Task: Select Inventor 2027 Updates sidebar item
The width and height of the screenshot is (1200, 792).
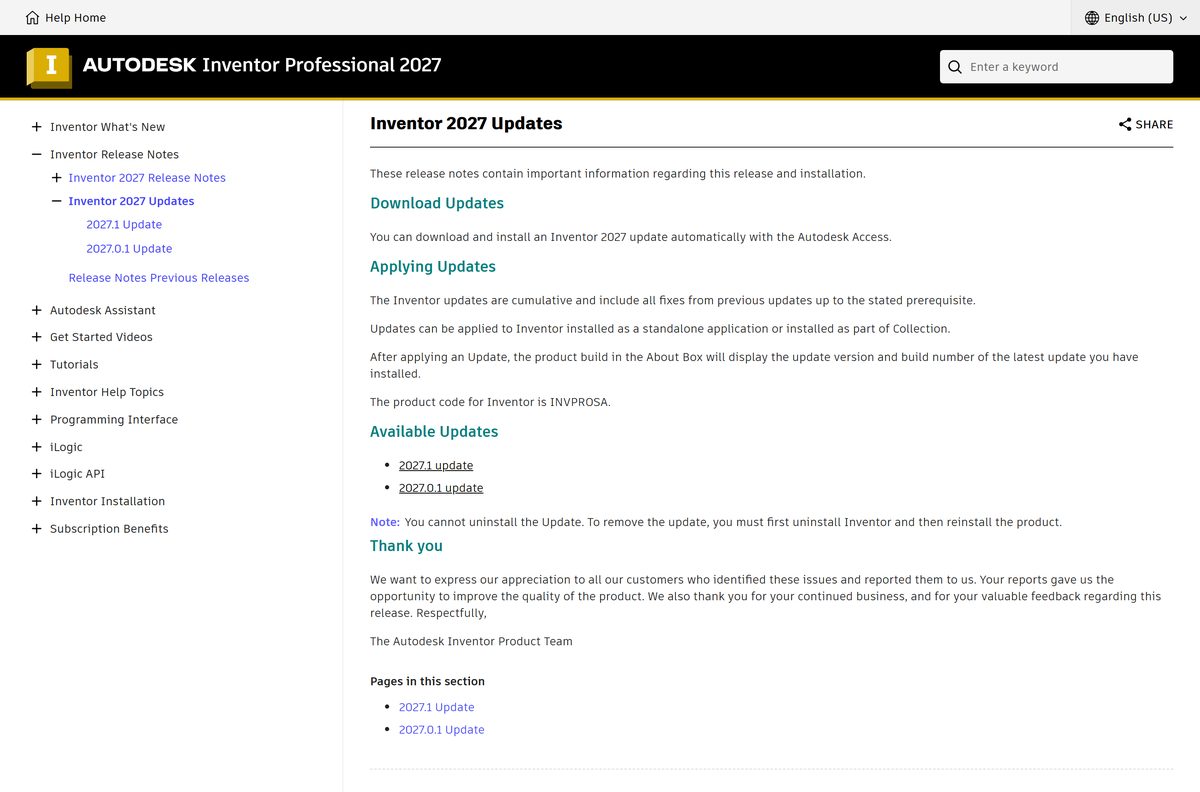Action: 131,201
